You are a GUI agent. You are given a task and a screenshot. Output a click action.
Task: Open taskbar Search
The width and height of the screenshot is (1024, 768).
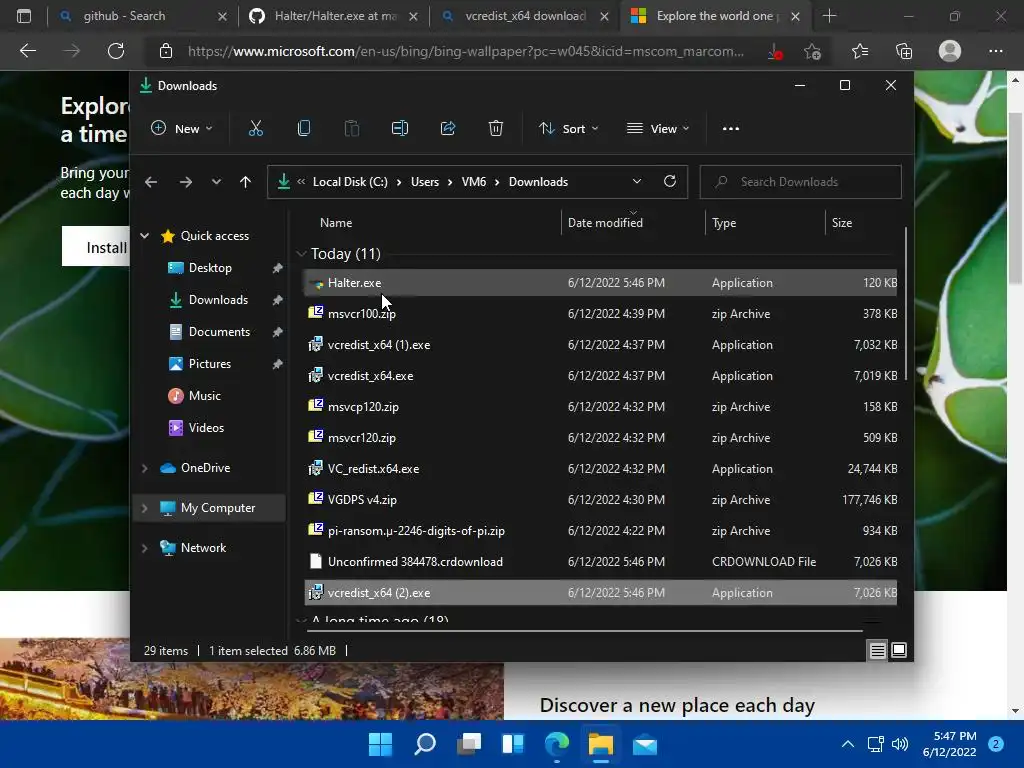click(424, 744)
